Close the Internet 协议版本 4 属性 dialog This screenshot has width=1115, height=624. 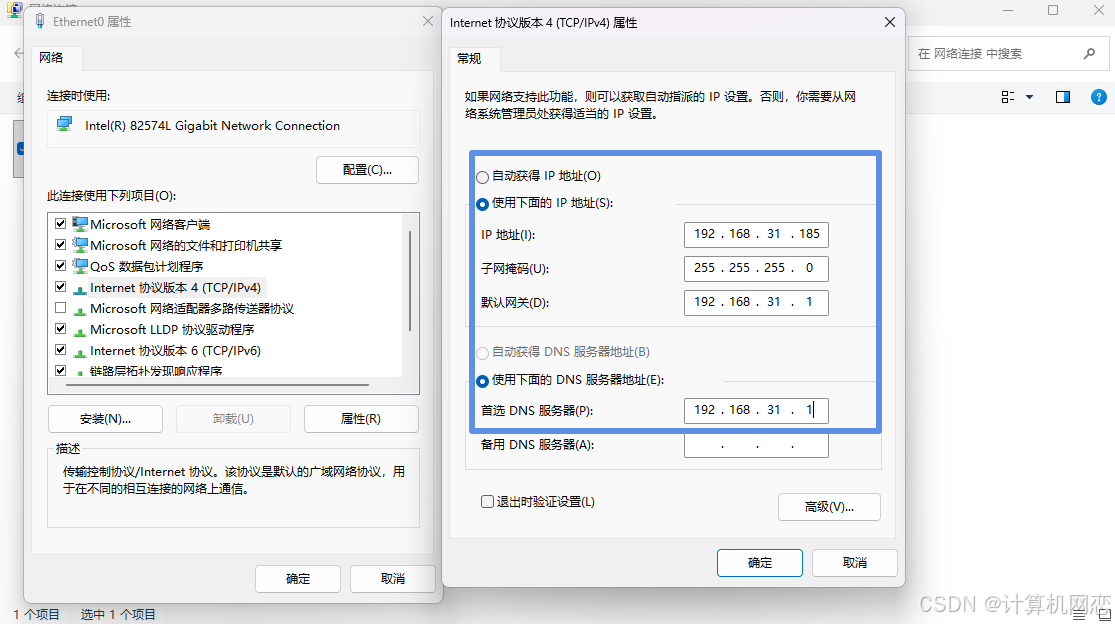(x=890, y=23)
